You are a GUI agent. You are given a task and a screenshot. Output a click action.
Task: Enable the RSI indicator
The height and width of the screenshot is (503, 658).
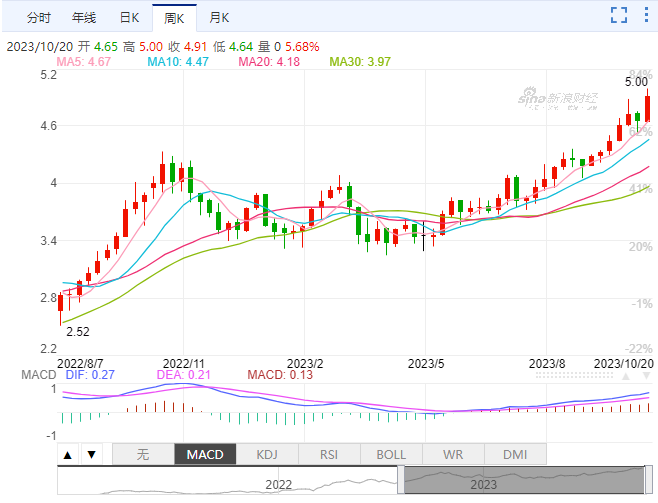329,454
